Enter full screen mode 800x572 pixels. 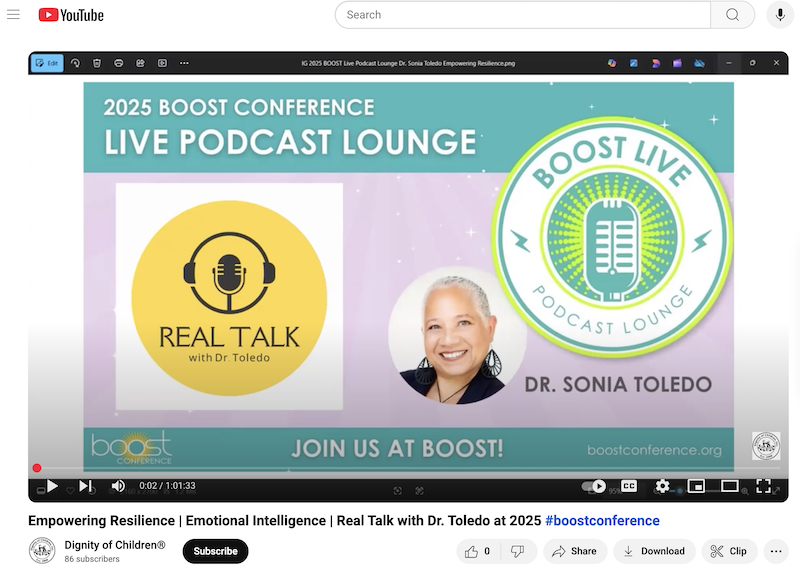point(763,486)
